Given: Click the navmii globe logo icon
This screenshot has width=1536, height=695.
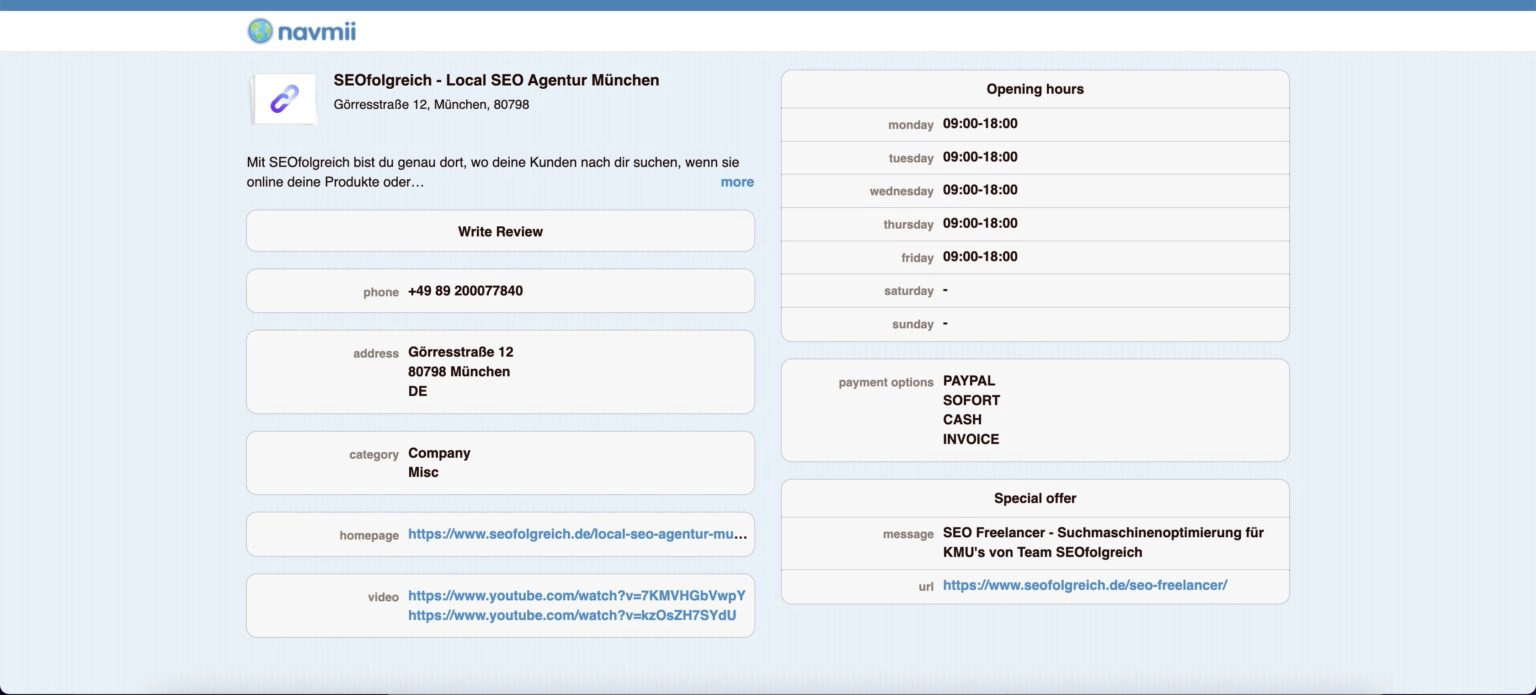Looking at the screenshot, I should coord(260,31).
